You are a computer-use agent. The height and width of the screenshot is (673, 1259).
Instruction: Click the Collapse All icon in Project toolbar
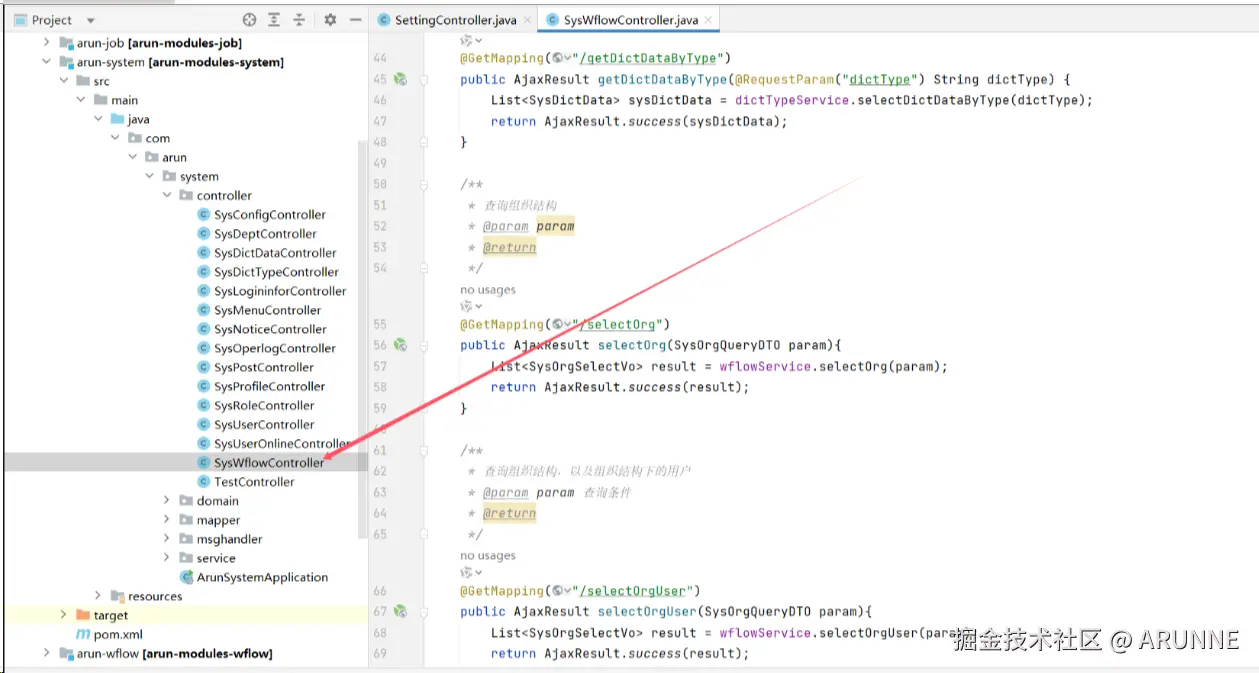(299, 19)
